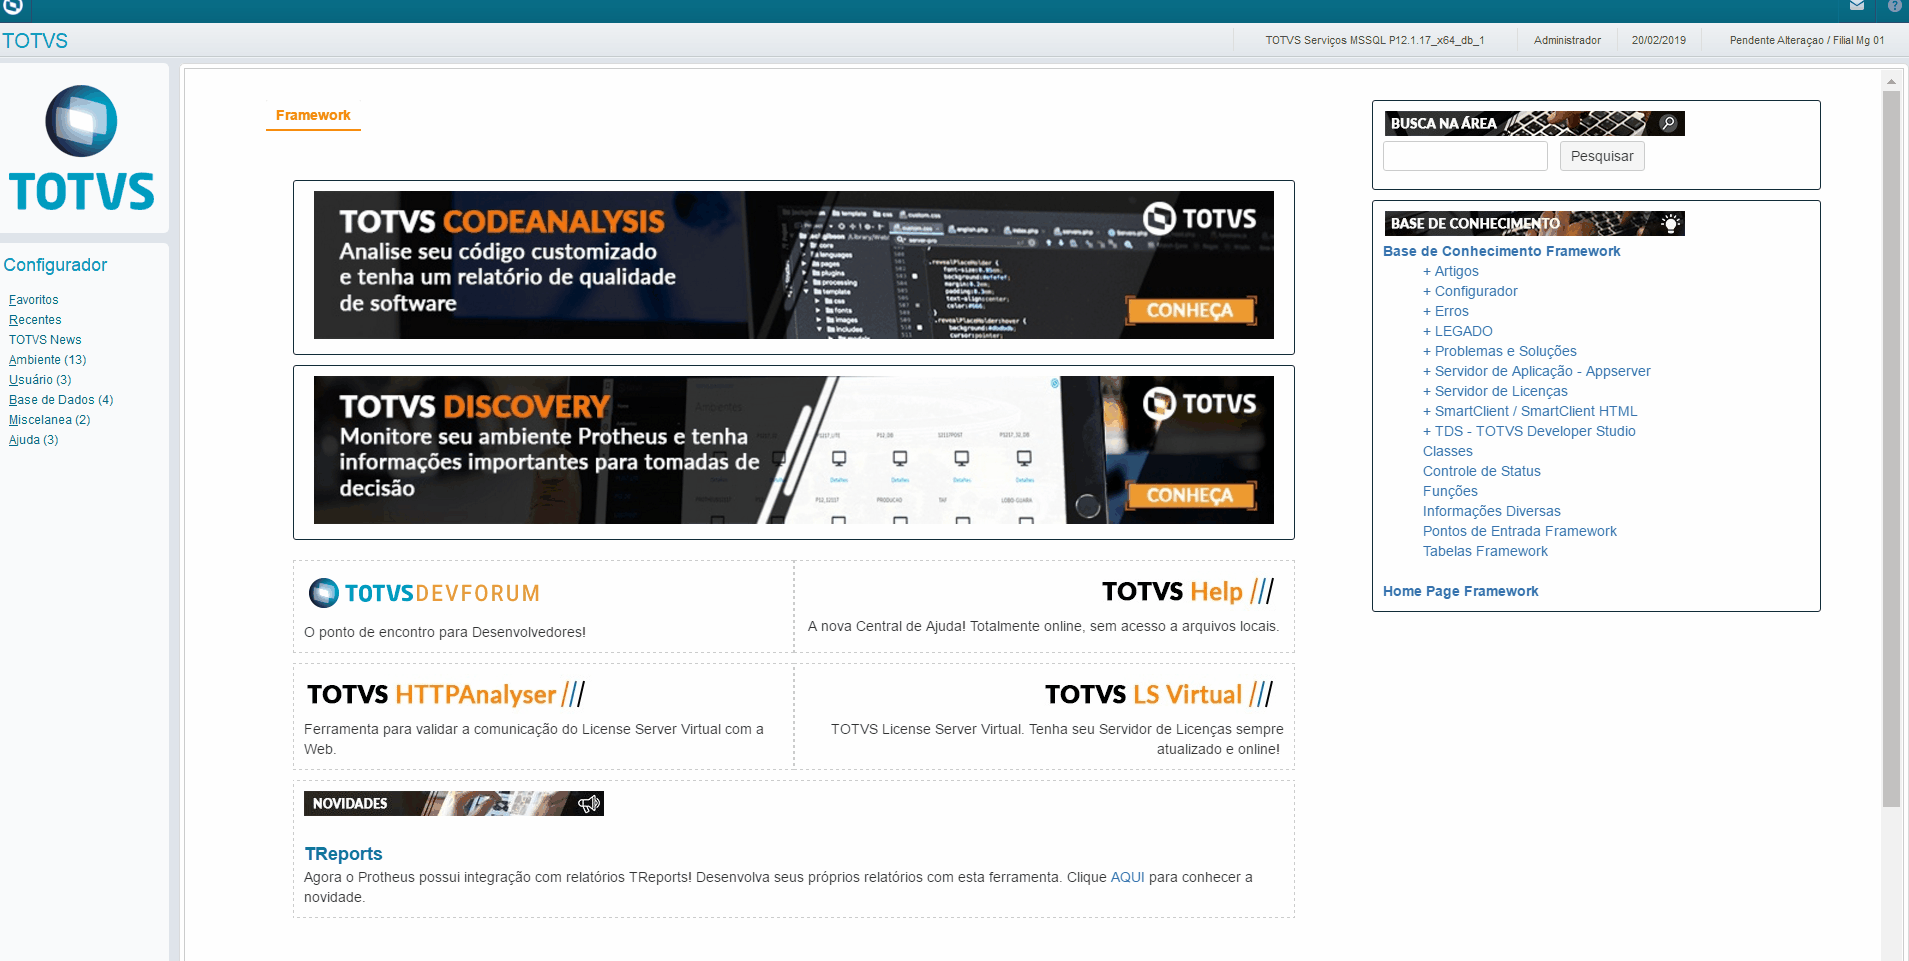1909x961 pixels.
Task: Click the BUSCA NA ÁREA header label
Action: pos(1443,123)
